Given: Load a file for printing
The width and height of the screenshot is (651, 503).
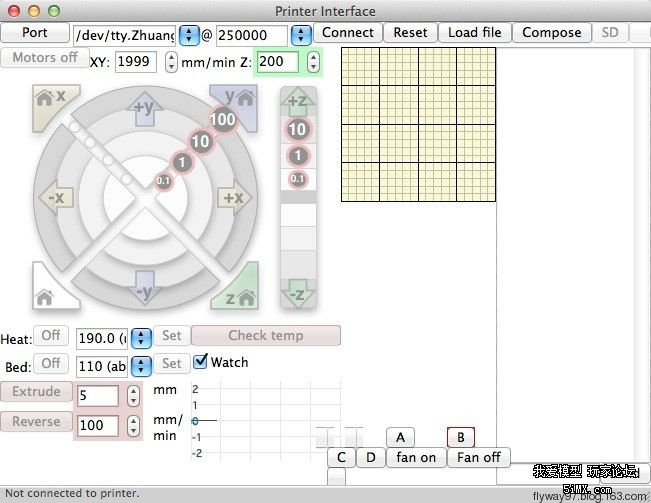Looking at the screenshot, I should pos(475,32).
